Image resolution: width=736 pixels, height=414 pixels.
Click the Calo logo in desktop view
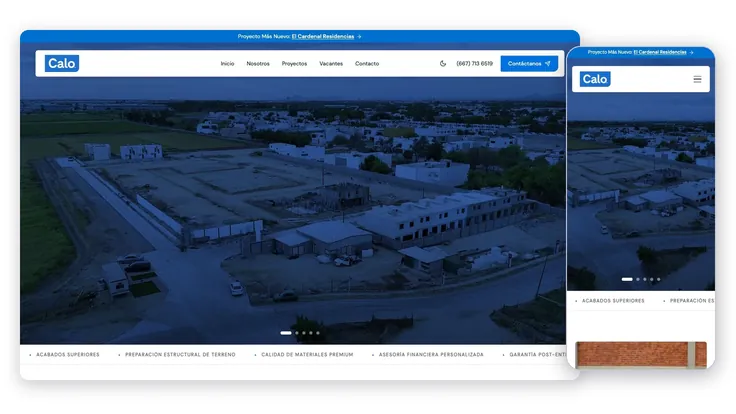(x=62, y=63)
